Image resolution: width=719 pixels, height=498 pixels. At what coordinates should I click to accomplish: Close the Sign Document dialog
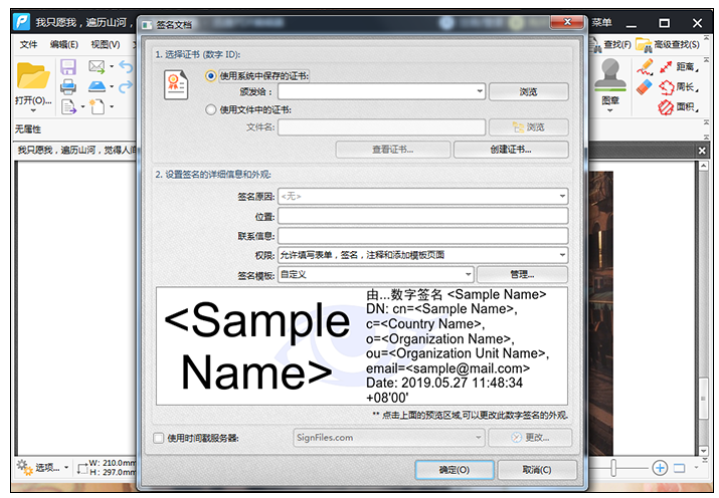[x=567, y=22]
